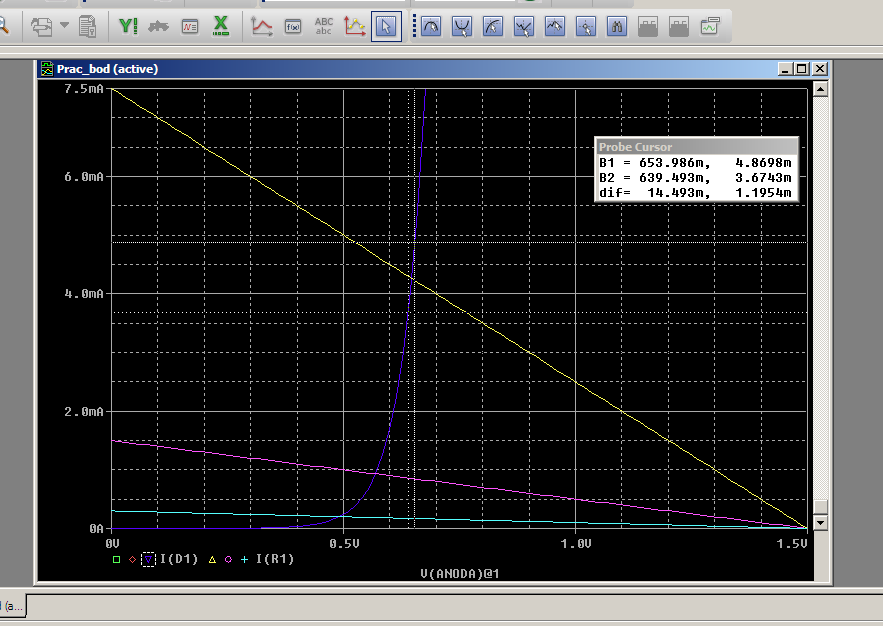
Task: Toggle the cursor display arrow button
Action: [x=386, y=26]
